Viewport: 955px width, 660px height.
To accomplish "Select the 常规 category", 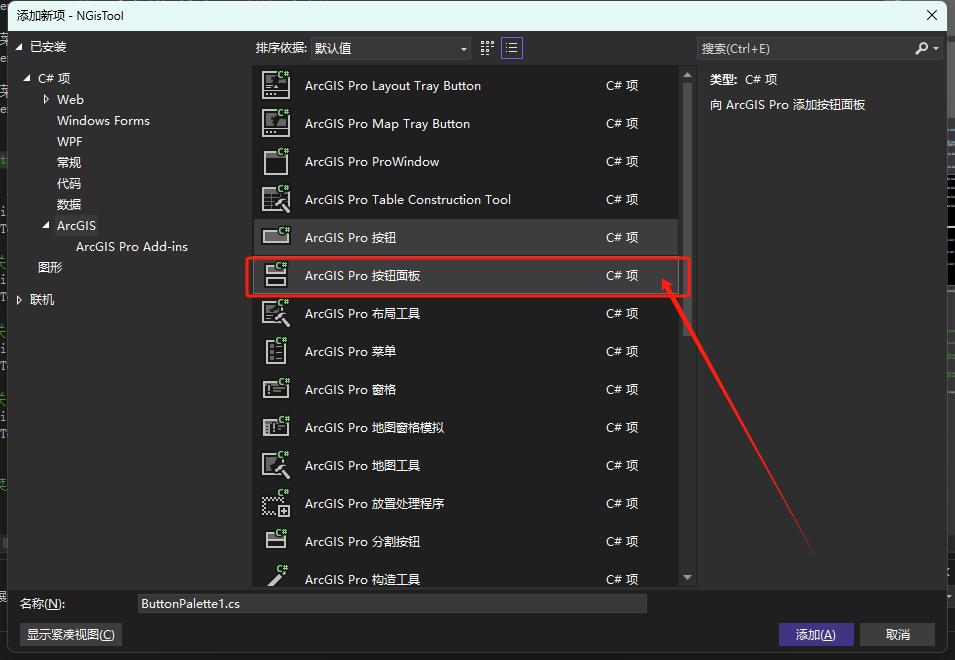I will (x=69, y=163).
